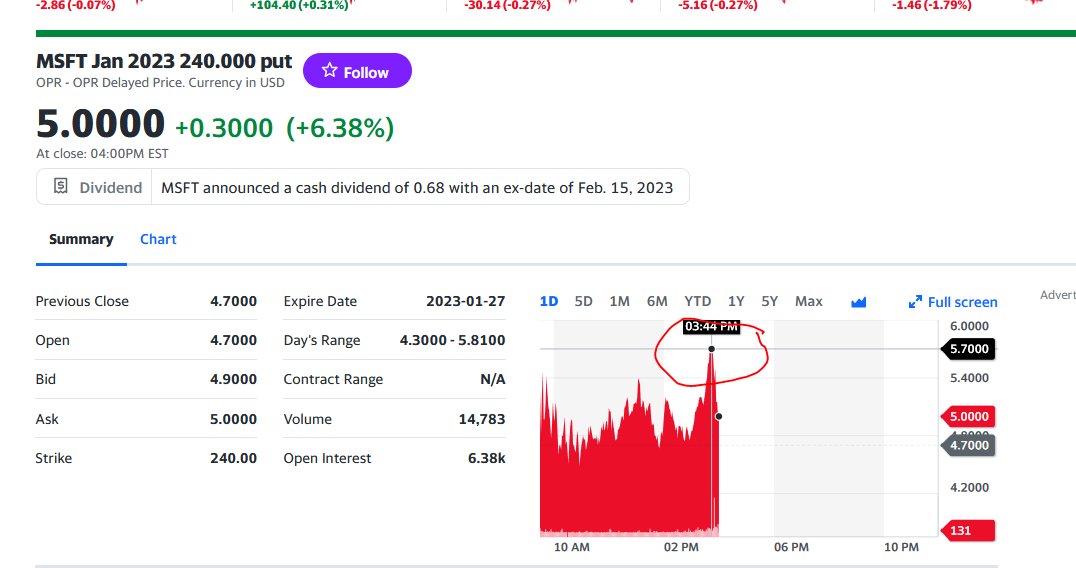This screenshot has width=1076, height=568.
Task: Click the Strike value 240.00
Action: (x=233, y=458)
